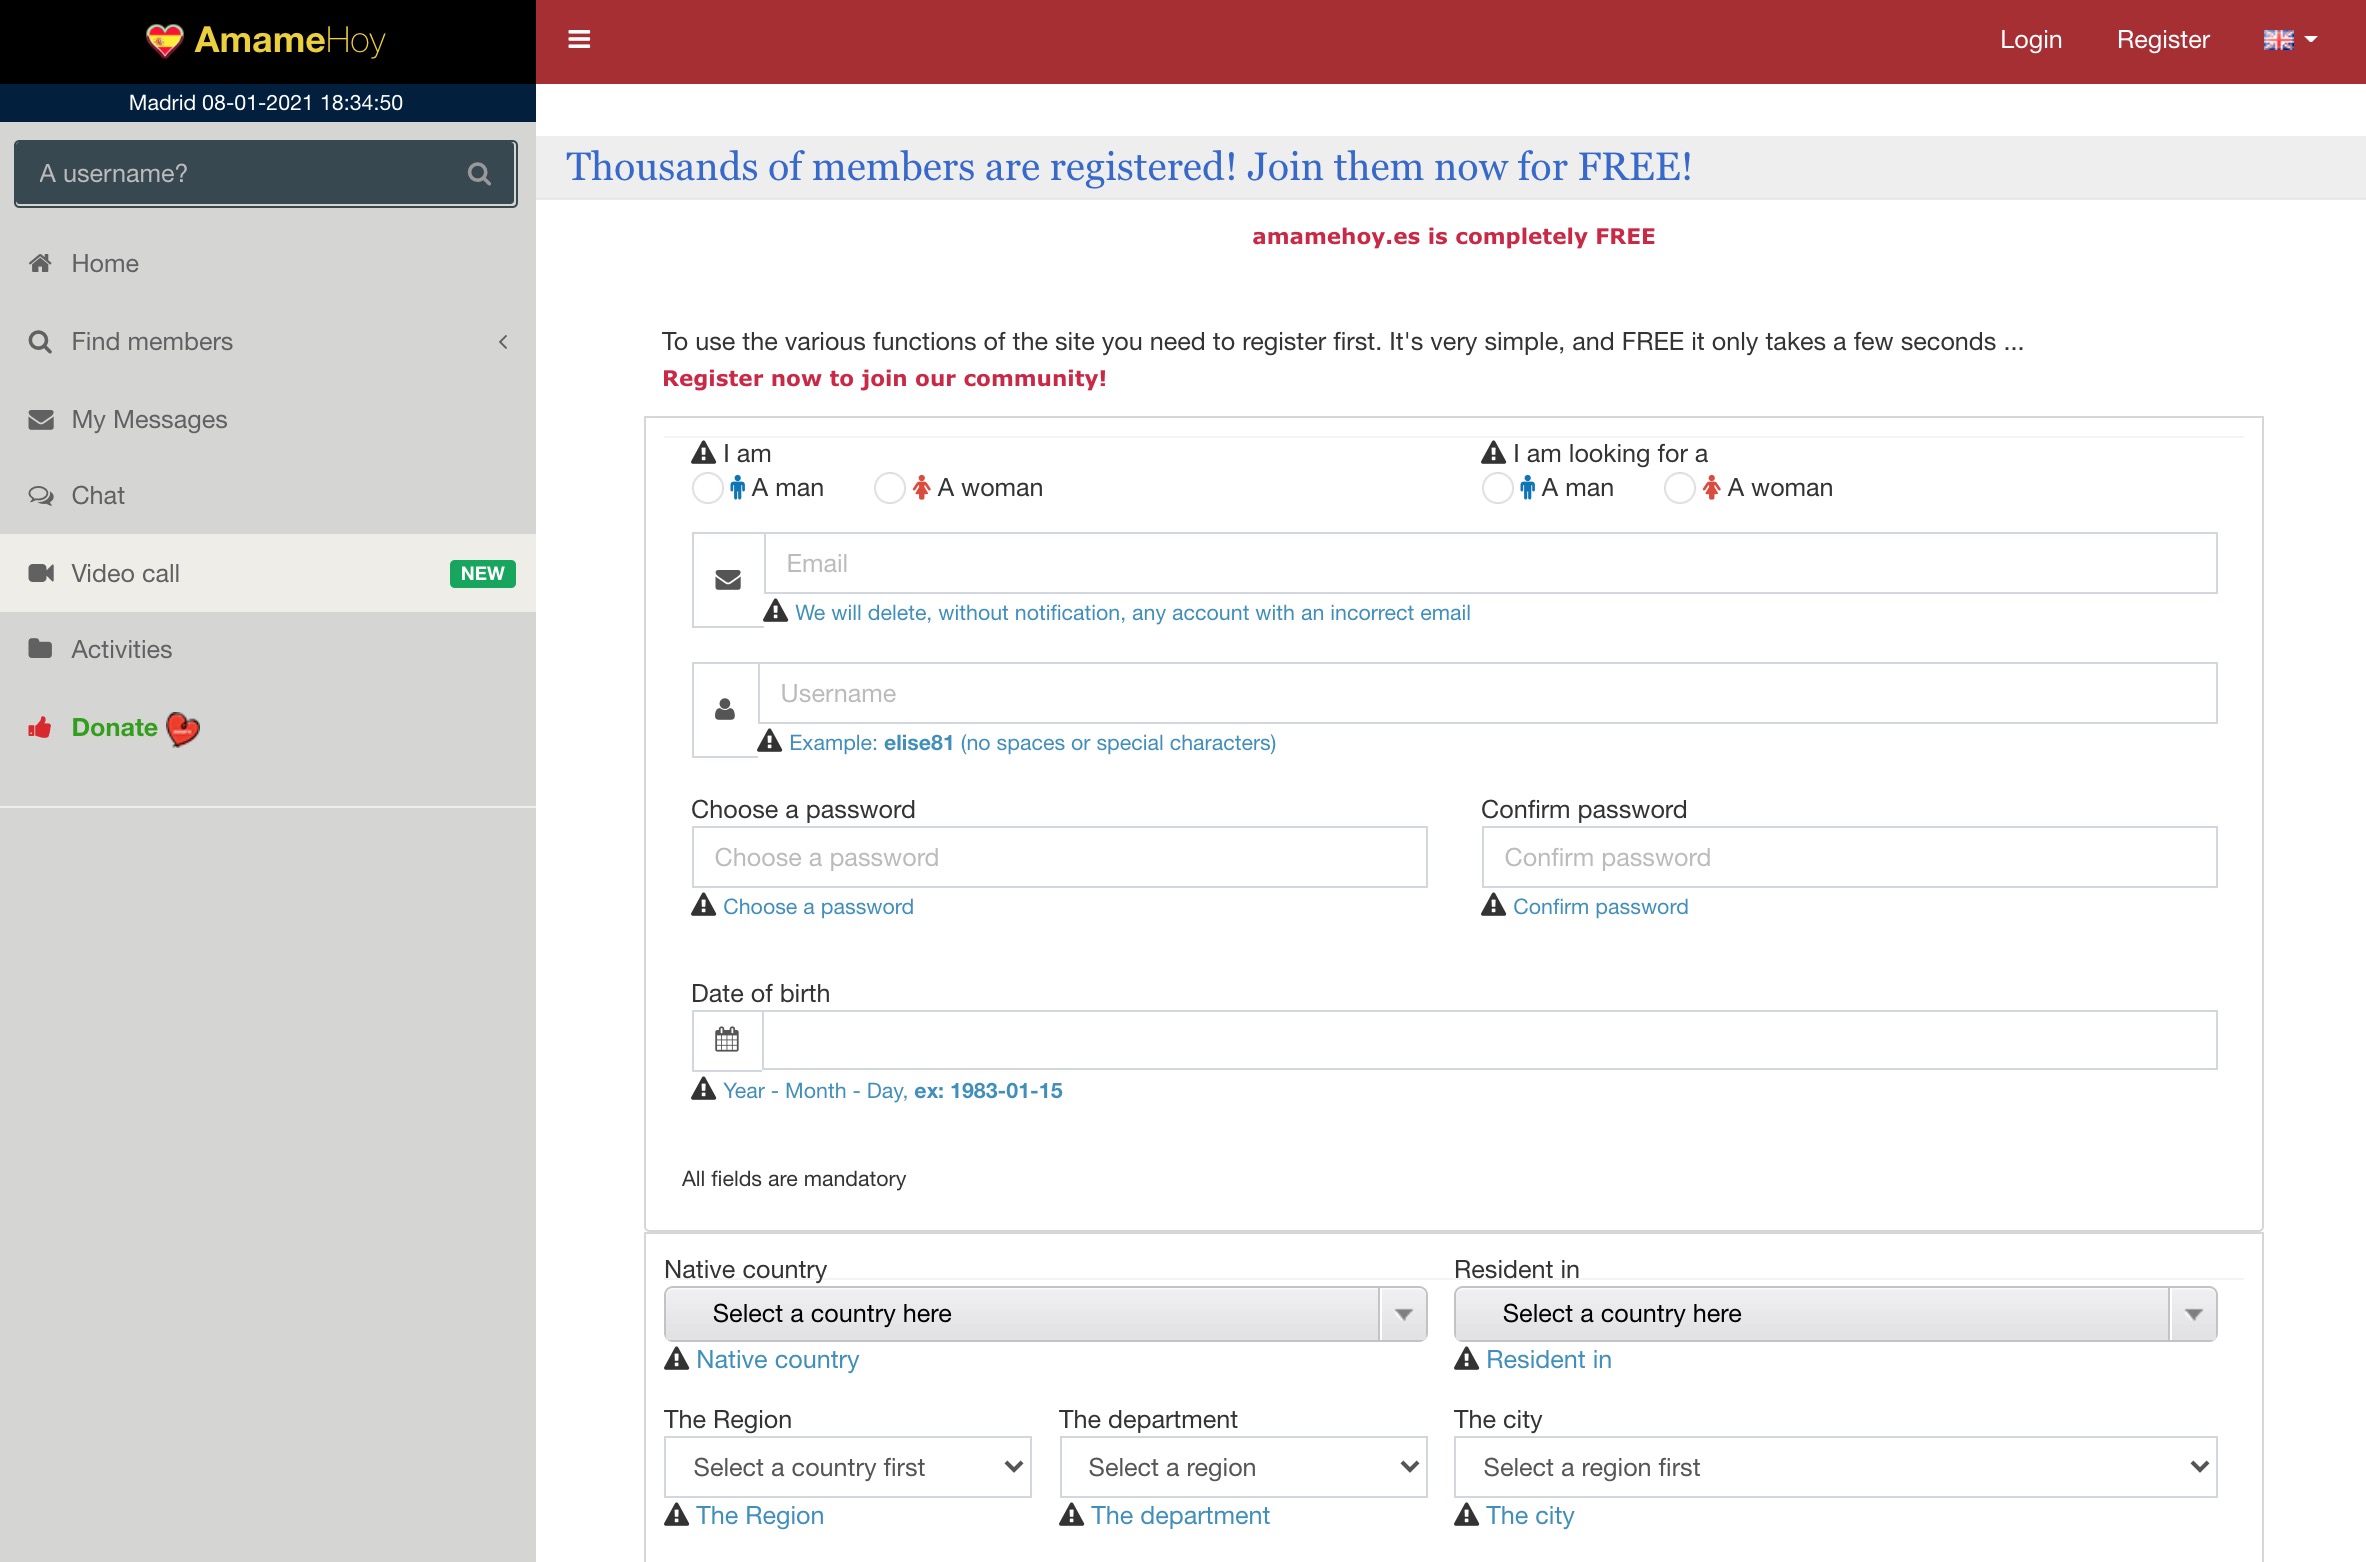Click into the Confirm password field
This screenshot has height=1562, width=2366.
1849,857
